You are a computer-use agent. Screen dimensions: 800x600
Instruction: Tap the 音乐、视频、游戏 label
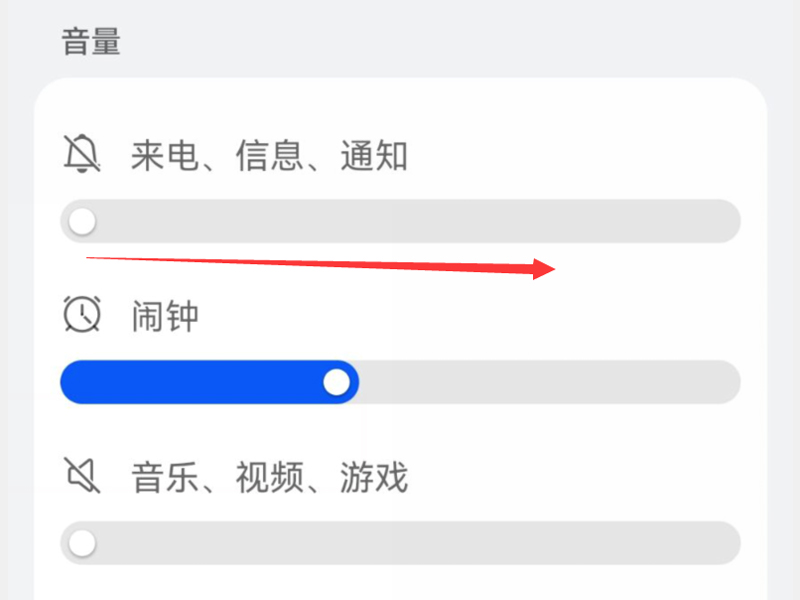point(269,478)
